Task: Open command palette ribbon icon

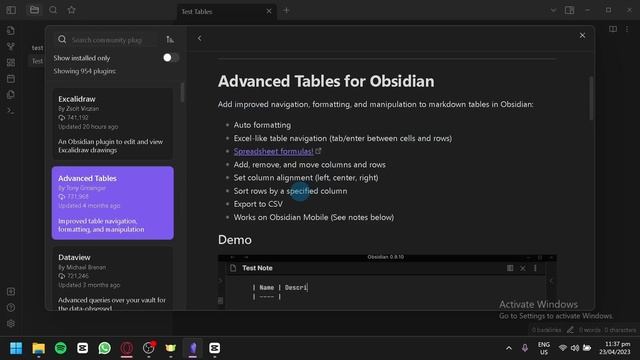Action: click(x=11, y=111)
